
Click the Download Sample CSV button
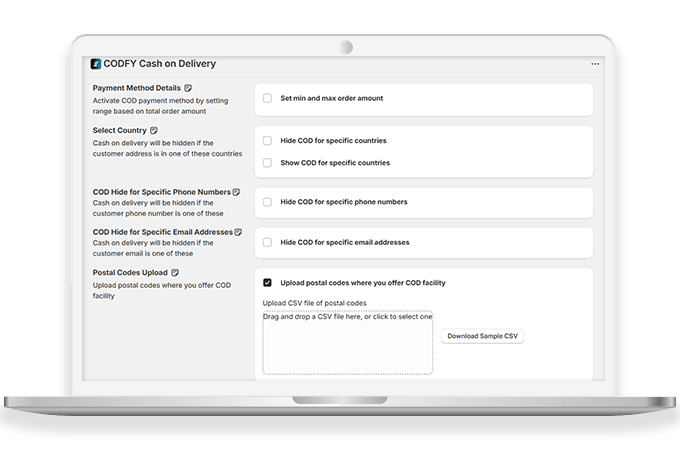click(x=482, y=336)
